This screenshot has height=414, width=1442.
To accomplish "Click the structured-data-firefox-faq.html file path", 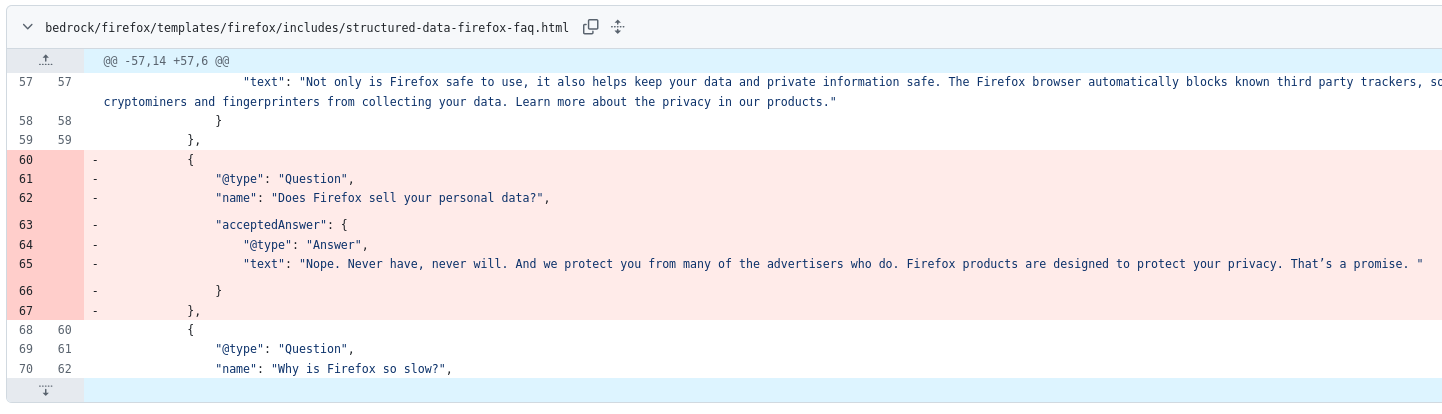I will click(x=306, y=27).
